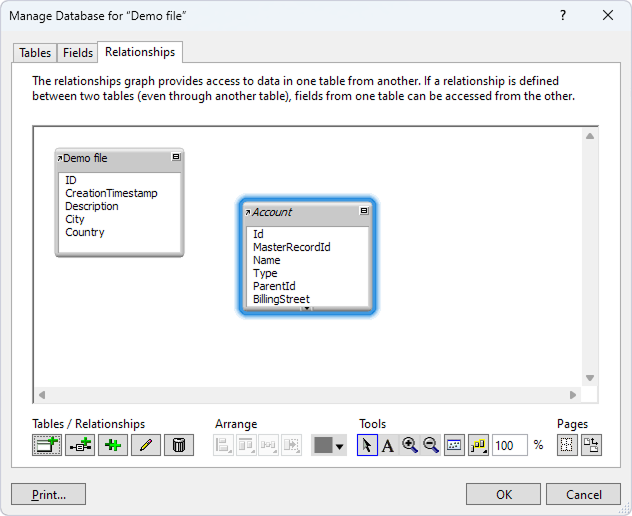Click the horizontal scrollbar left arrow
The image size is (632, 516).
[42, 395]
